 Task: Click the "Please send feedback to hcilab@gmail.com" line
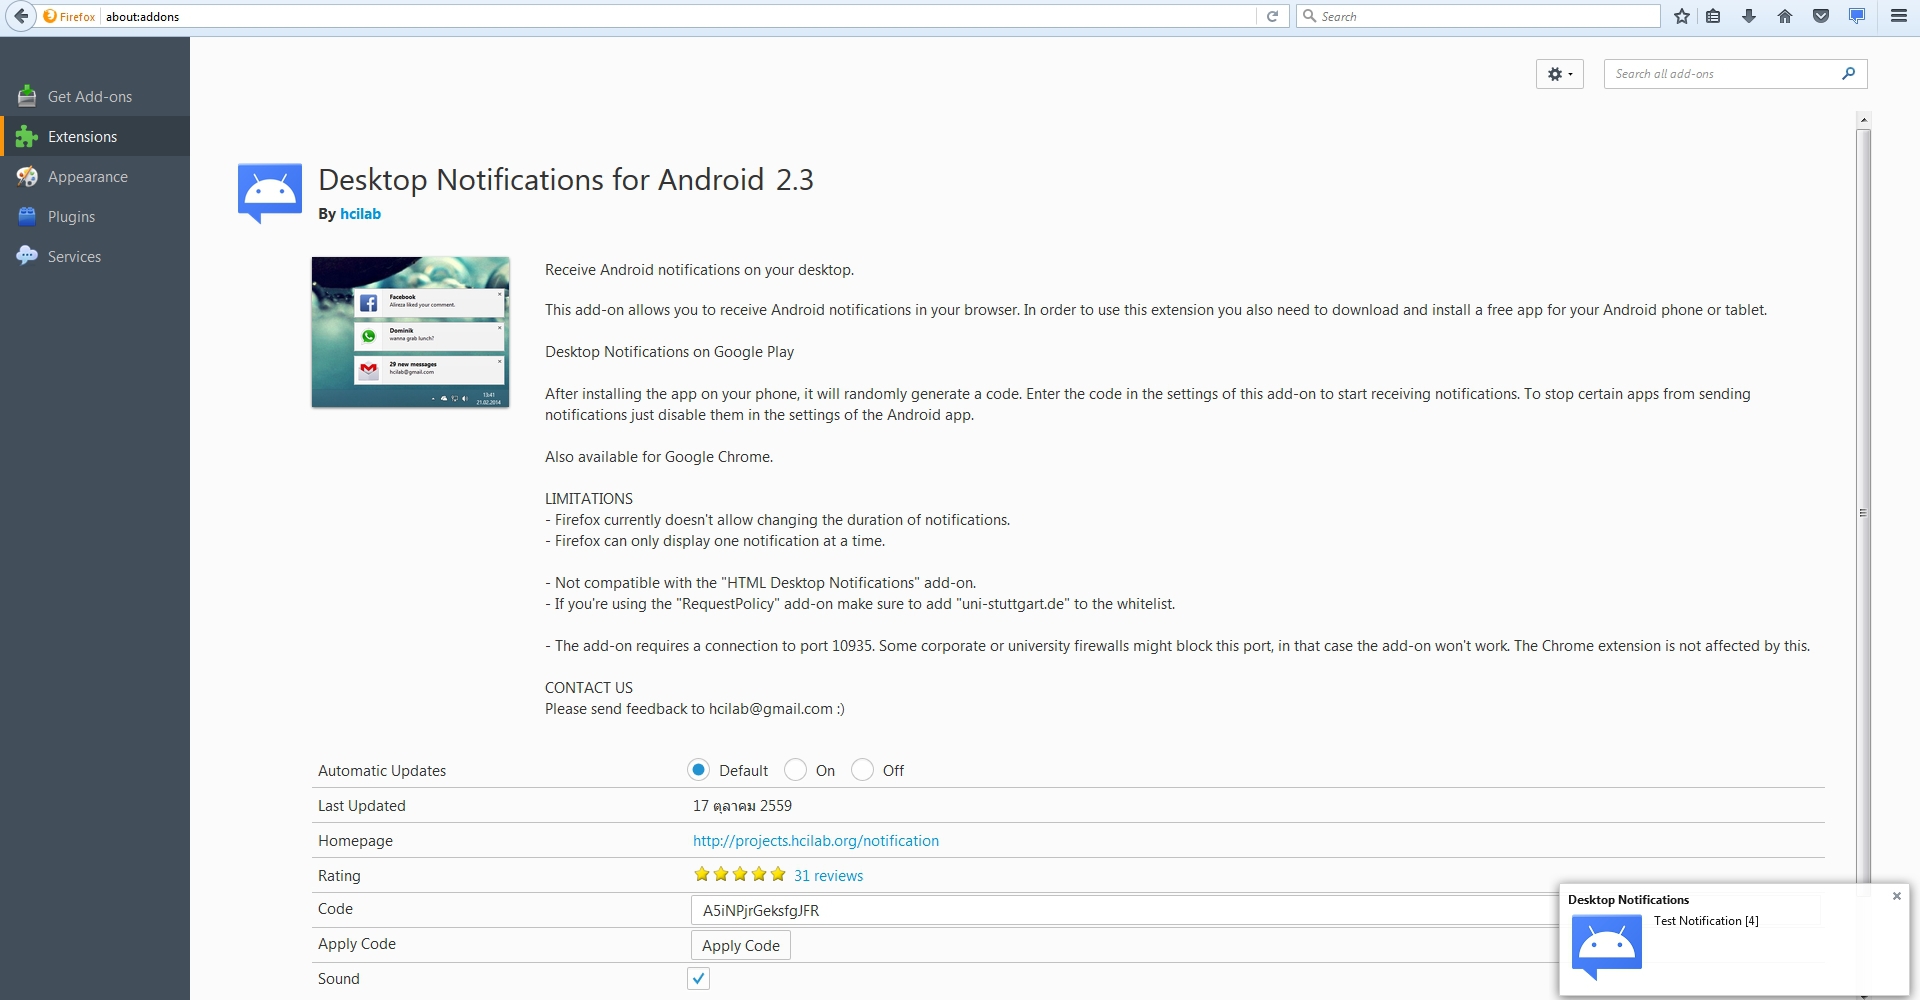click(695, 709)
